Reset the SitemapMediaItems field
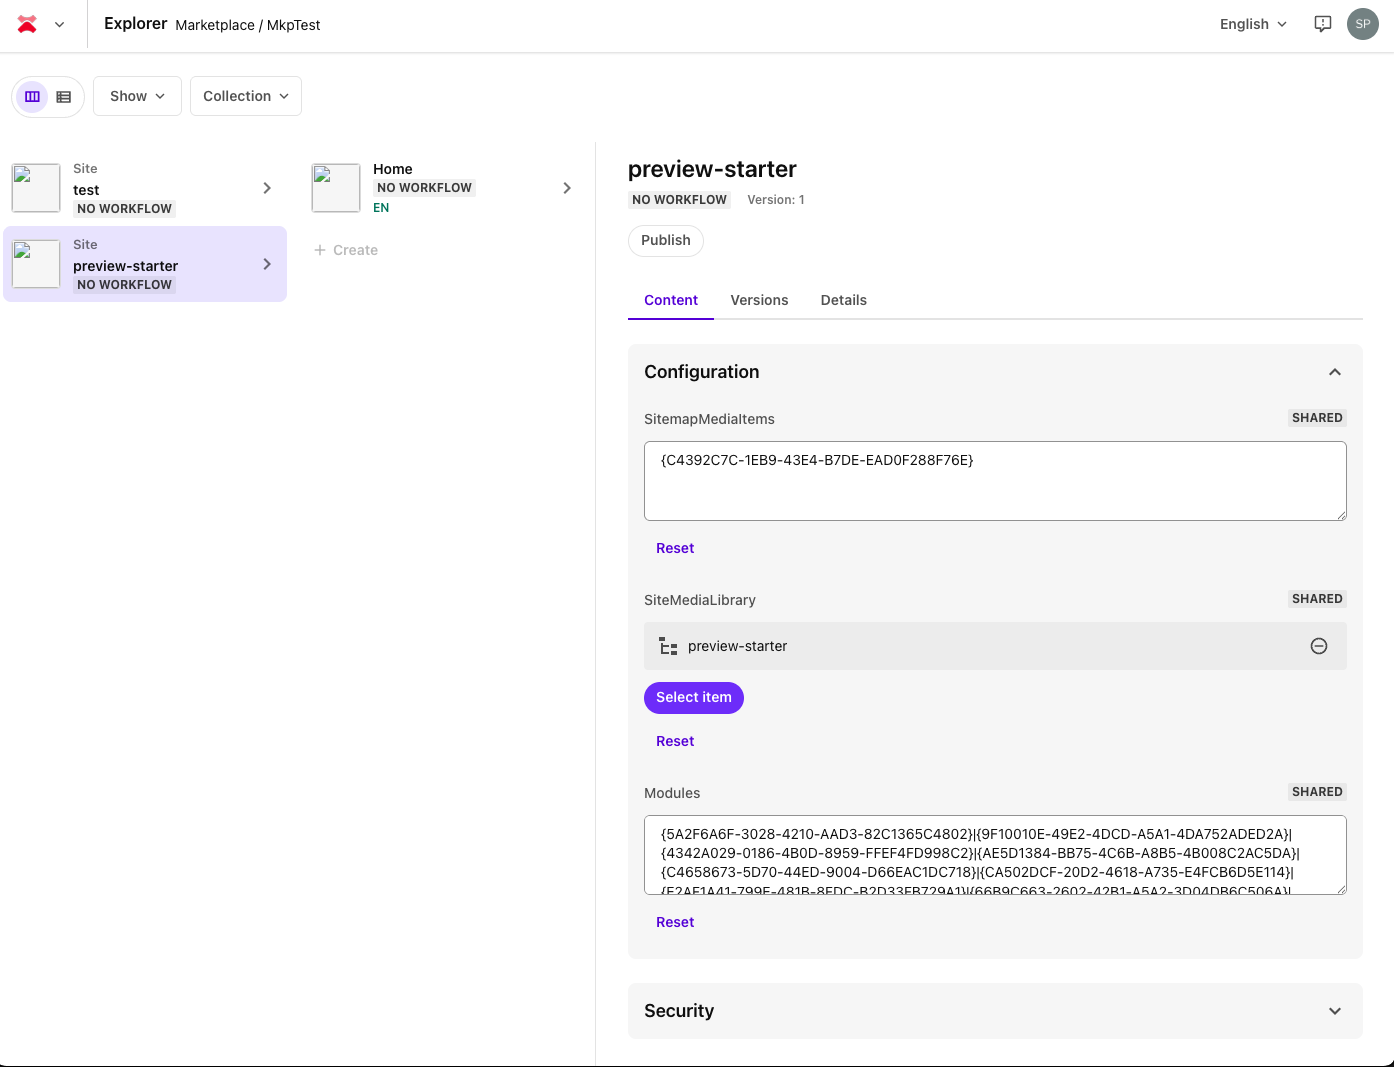Viewport: 1394px width, 1067px height. (675, 548)
